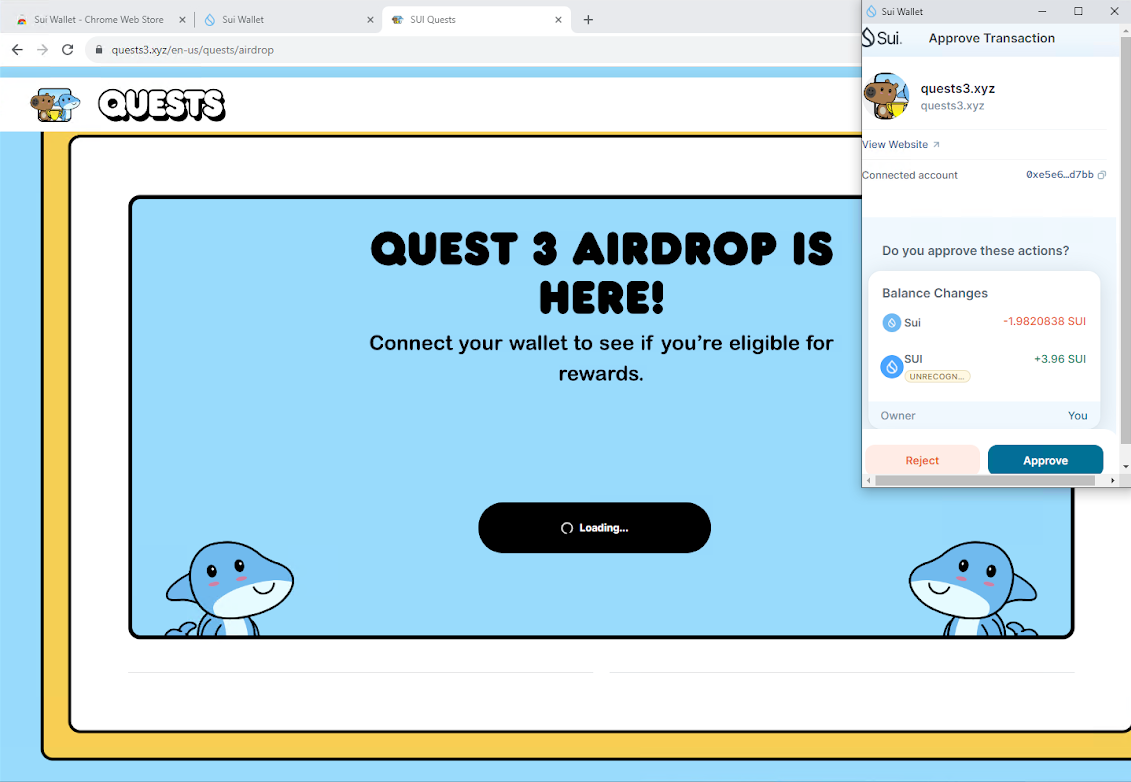Click the external-link arrow next to View Website

[x=937, y=144]
